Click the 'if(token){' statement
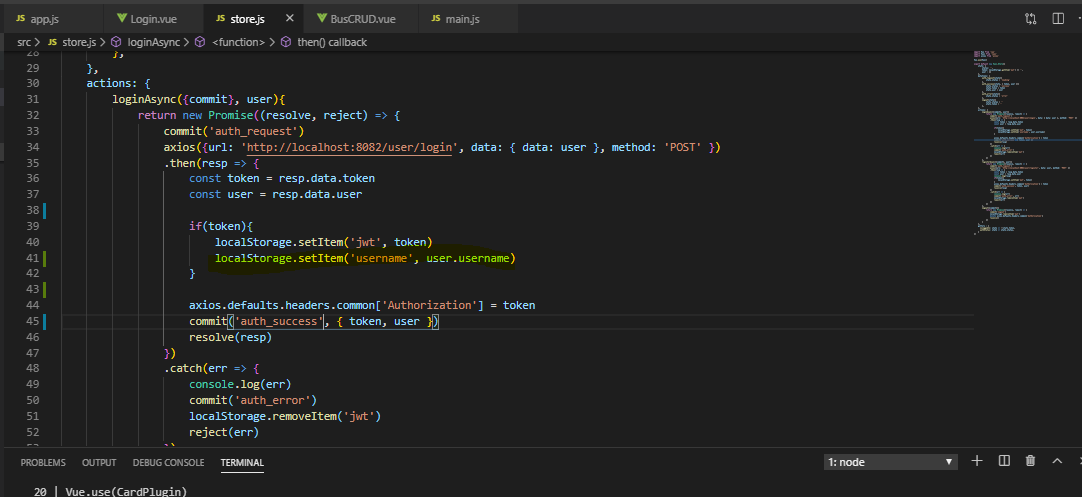The height and width of the screenshot is (497, 1082). pos(221,226)
